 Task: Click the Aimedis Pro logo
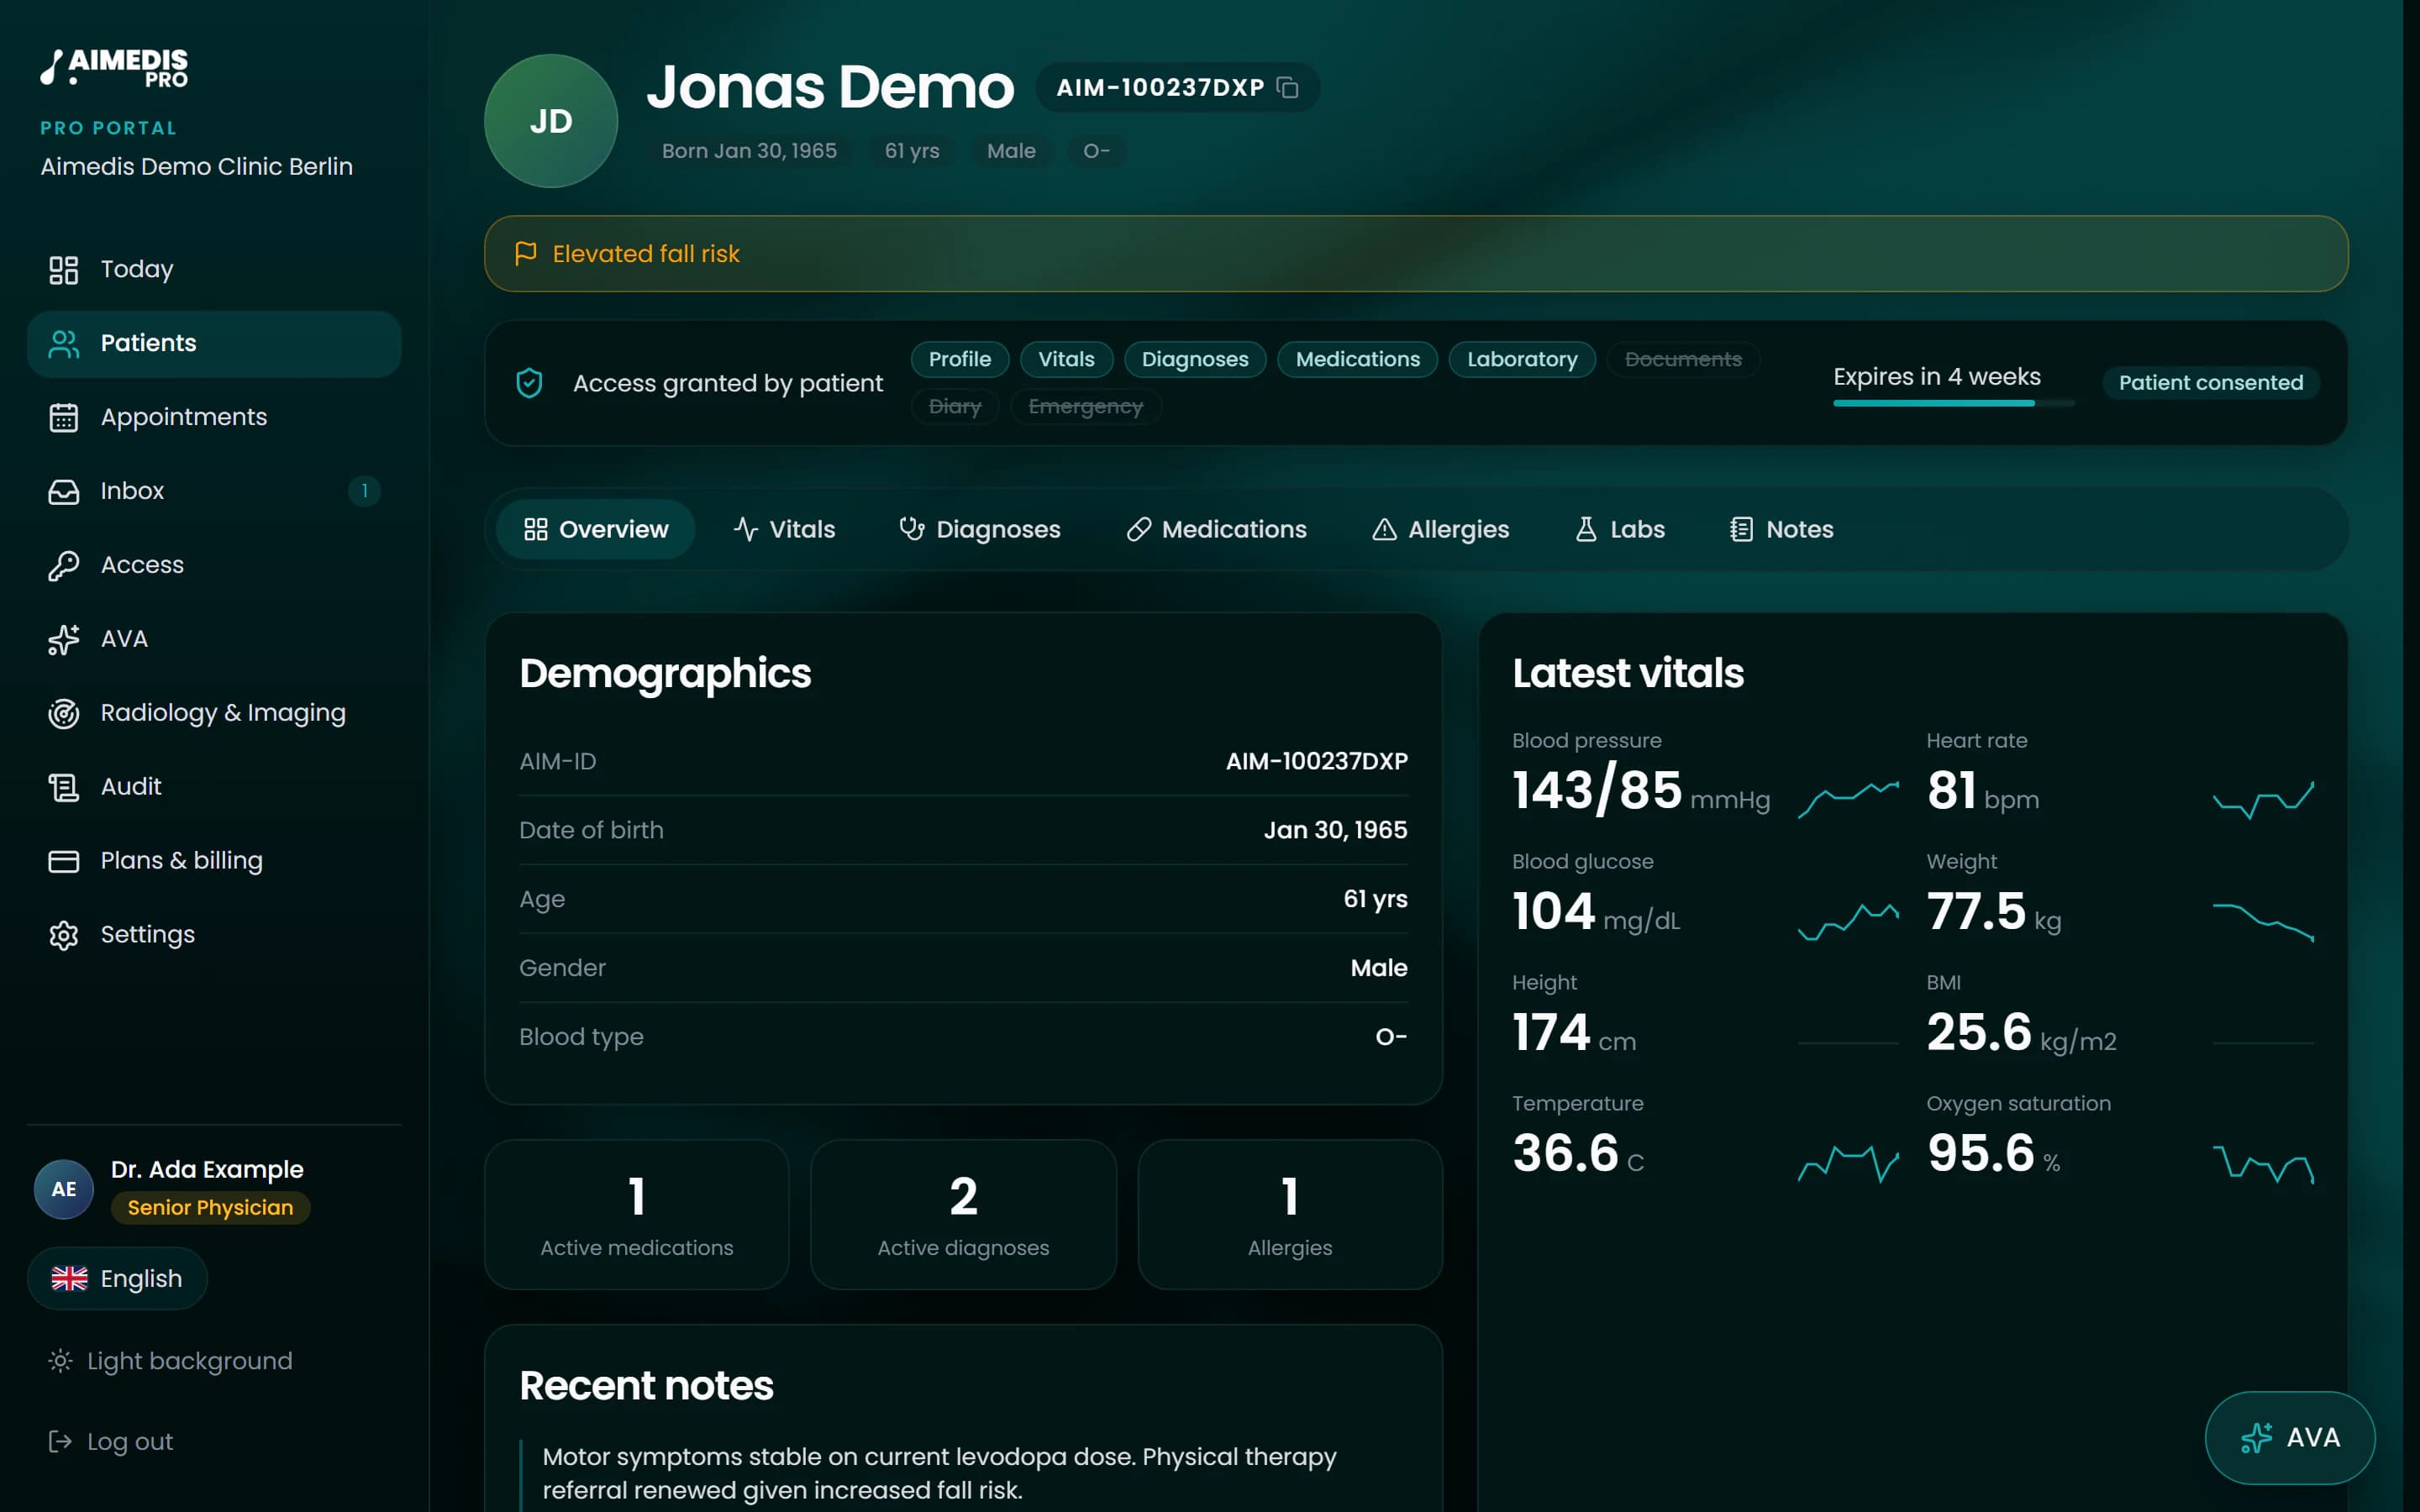pos(114,68)
